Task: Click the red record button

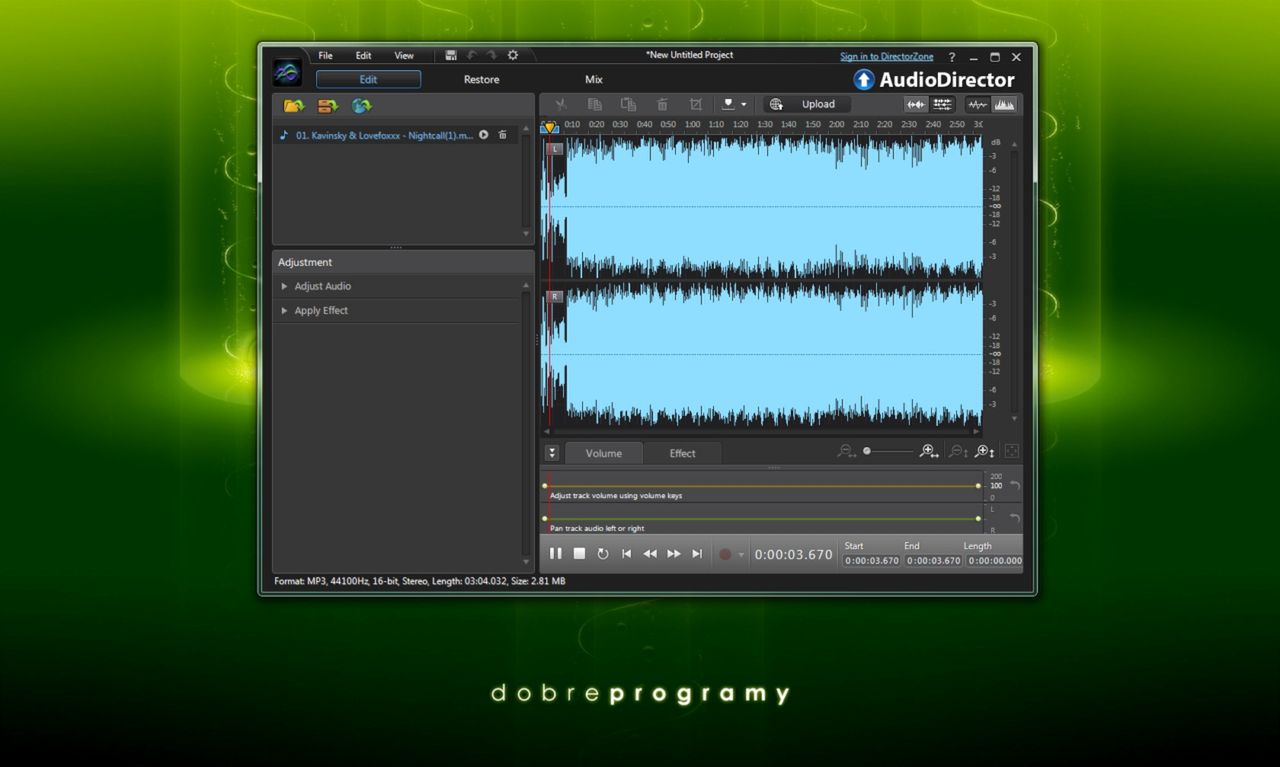Action: tap(725, 554)
